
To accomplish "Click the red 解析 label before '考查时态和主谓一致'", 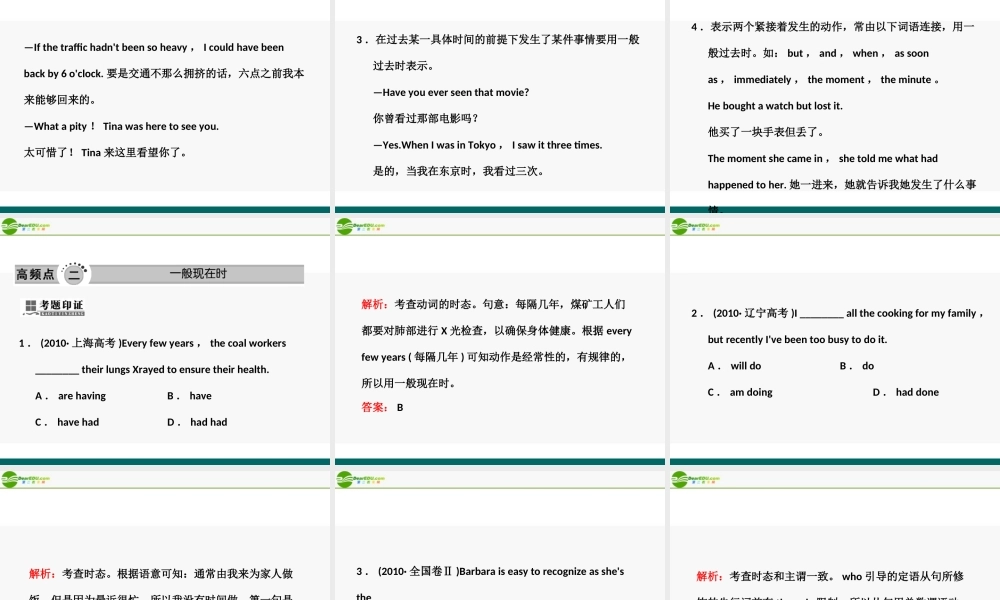I will point(710,576).
